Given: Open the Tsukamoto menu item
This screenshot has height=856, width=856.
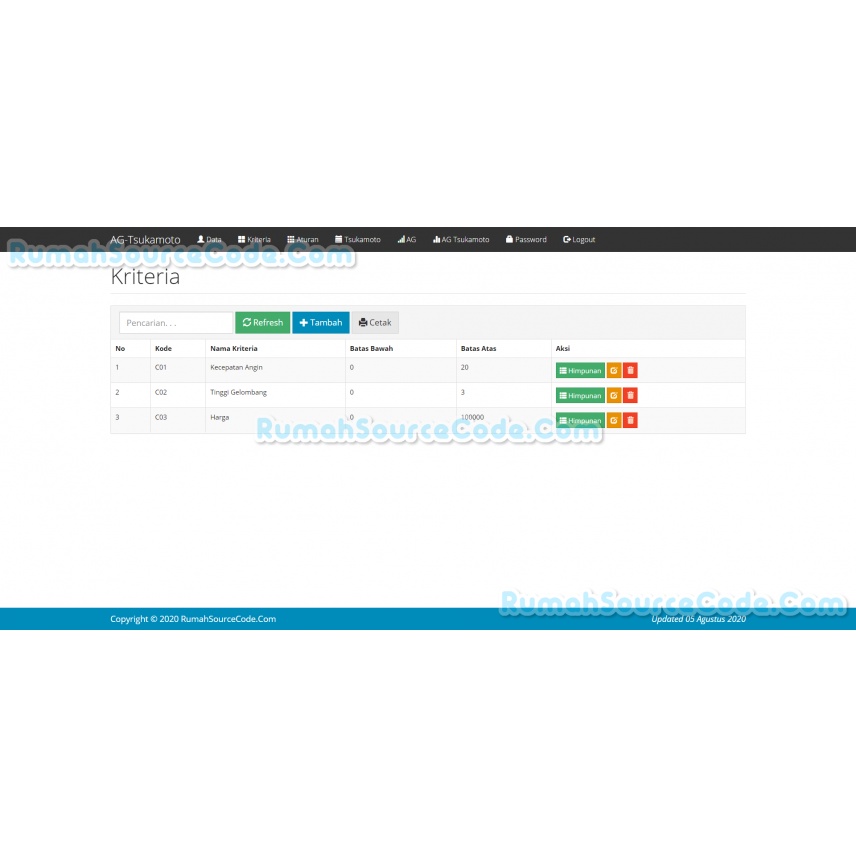Looking at the screenshot, I should tap(358, 240).
